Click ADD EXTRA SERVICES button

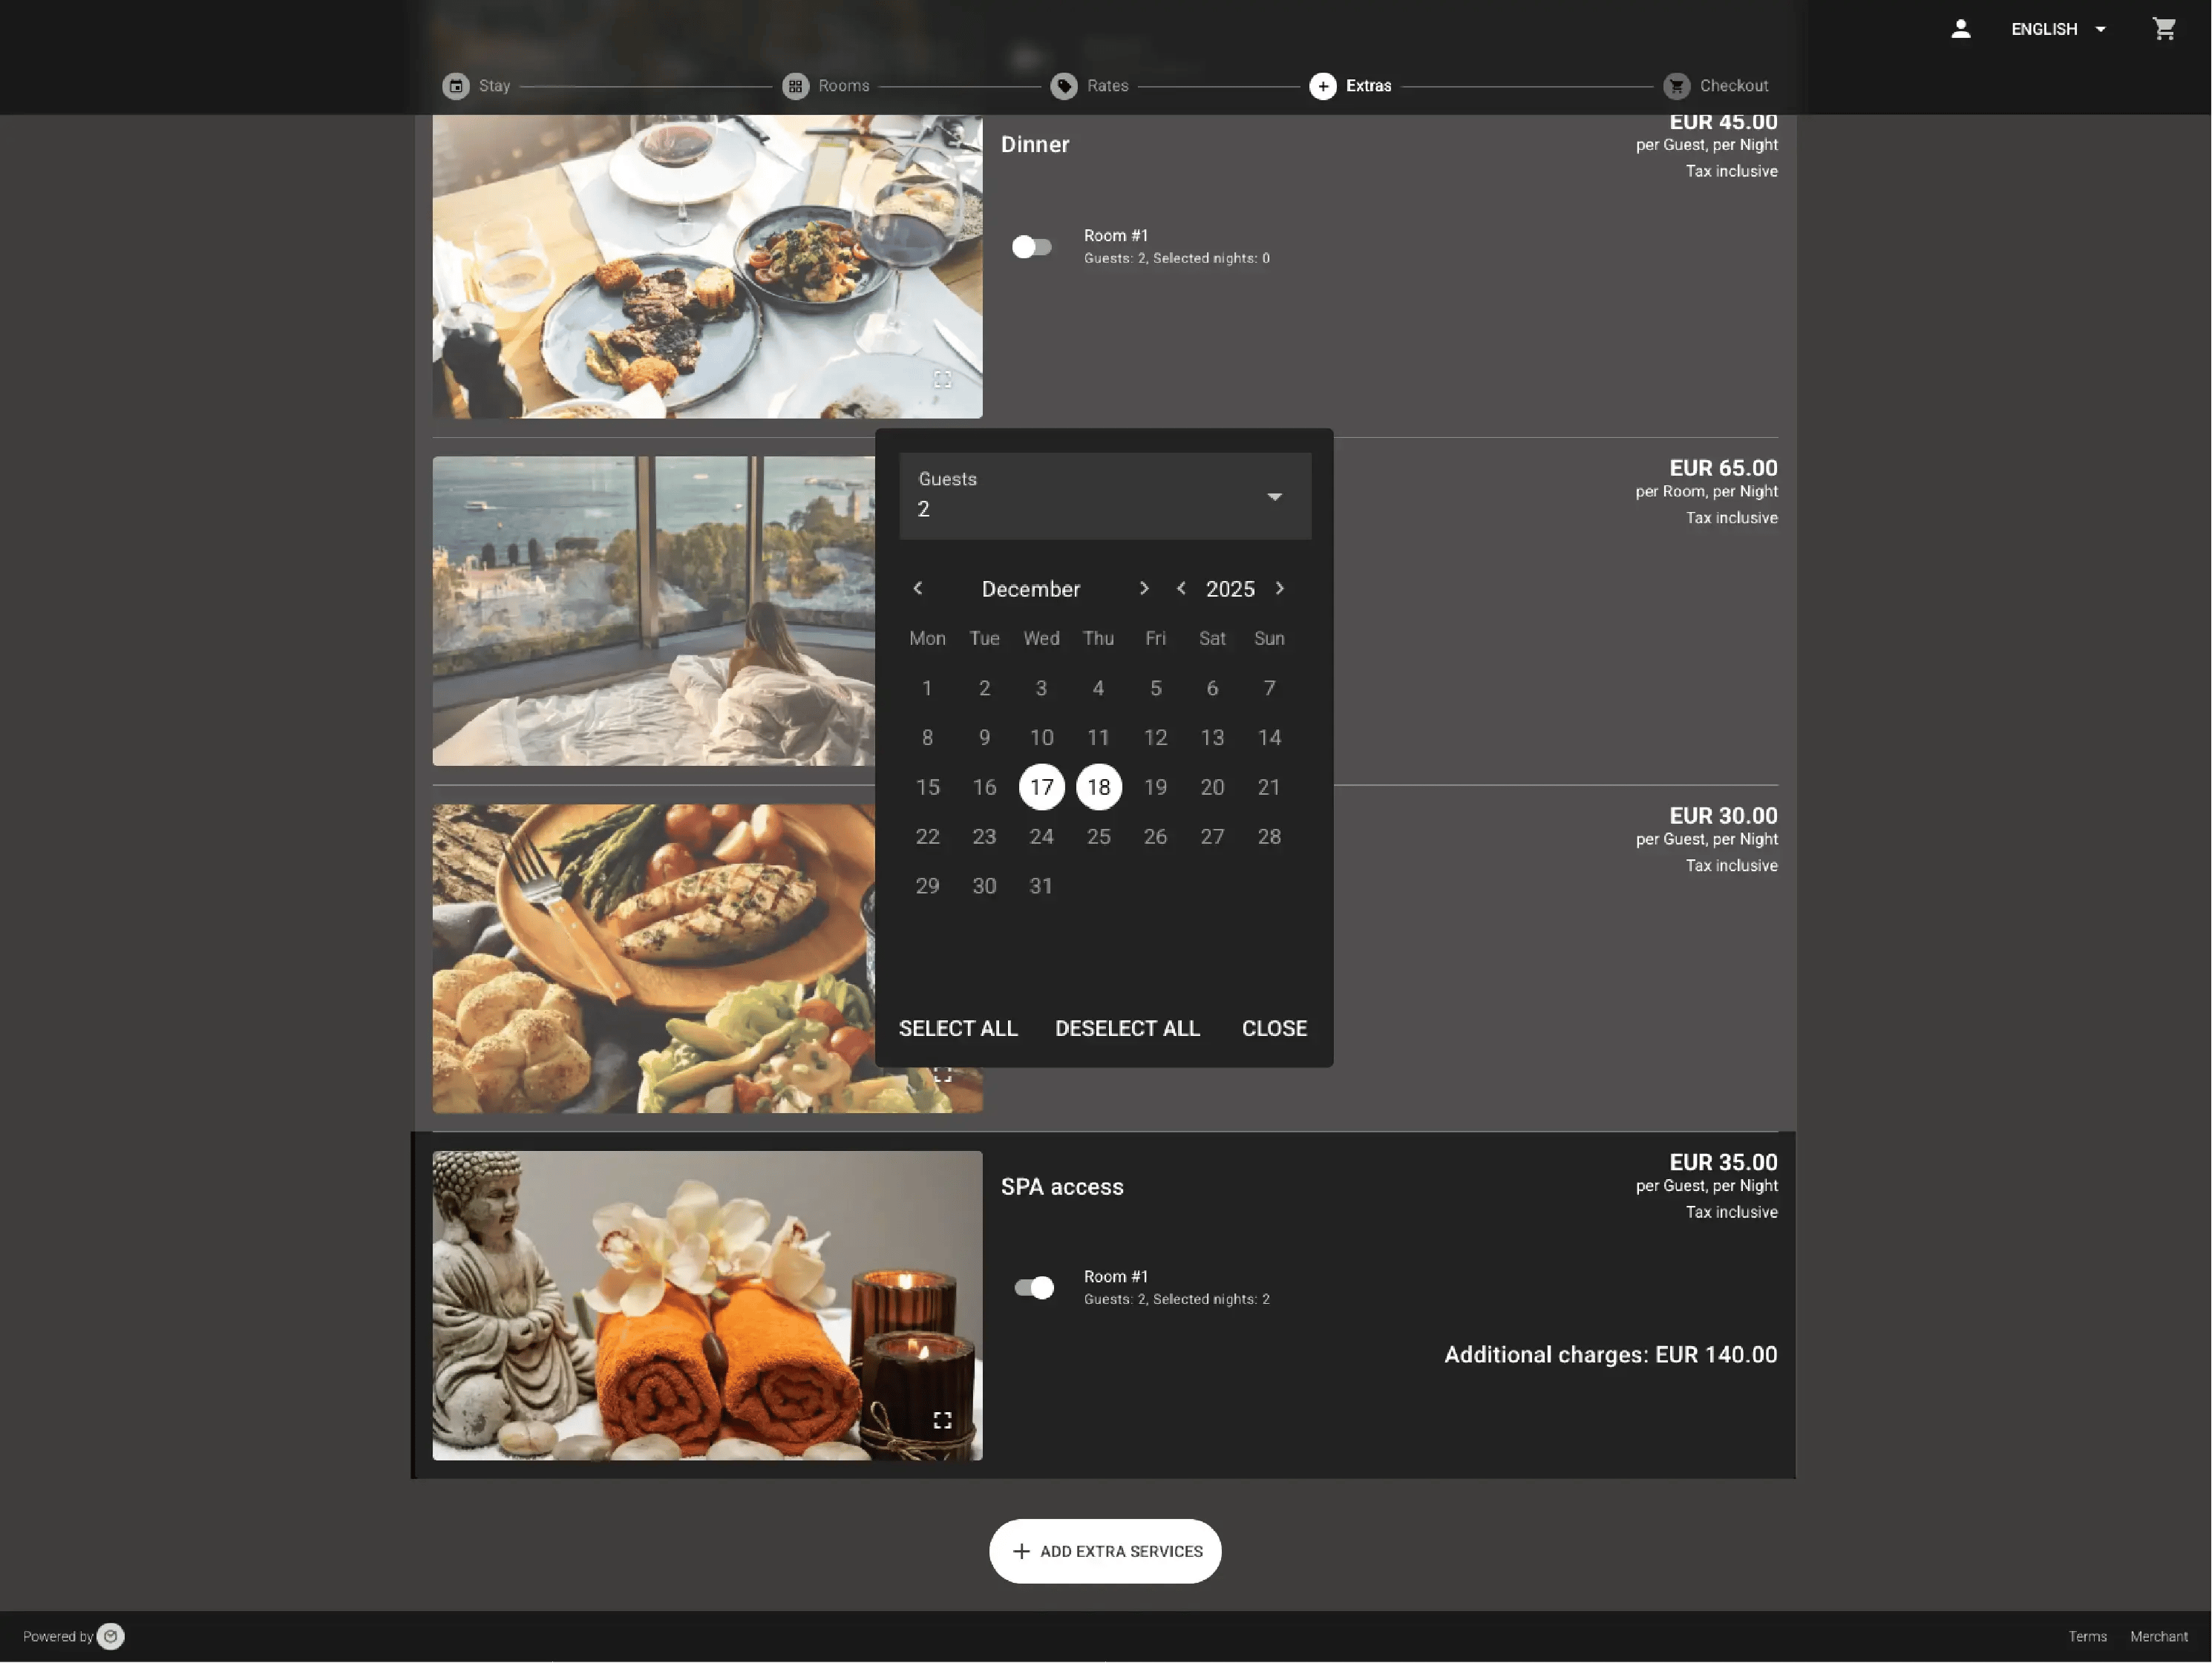(1105, 1551)
